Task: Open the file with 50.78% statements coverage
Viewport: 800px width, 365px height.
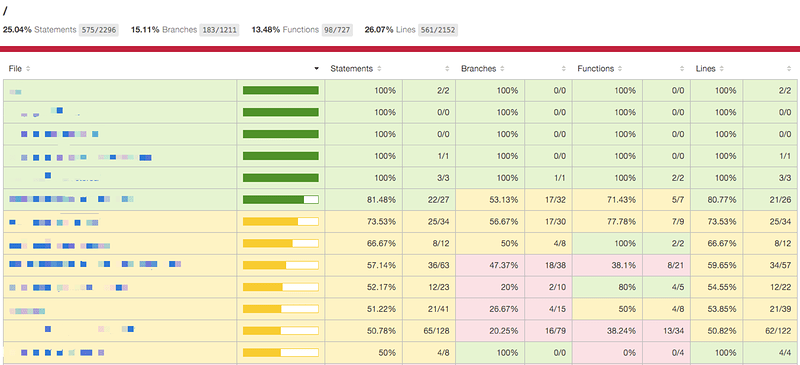Action: click(x=89, y=329)
